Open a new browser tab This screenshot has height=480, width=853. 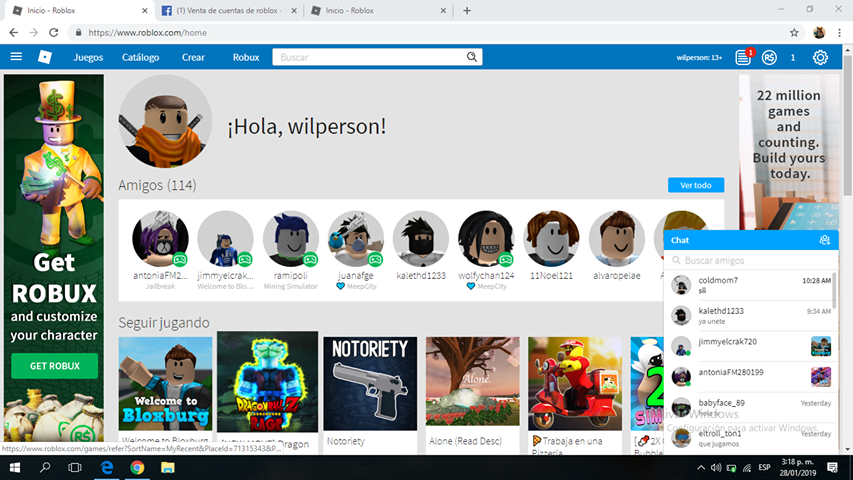coord(467,10)
